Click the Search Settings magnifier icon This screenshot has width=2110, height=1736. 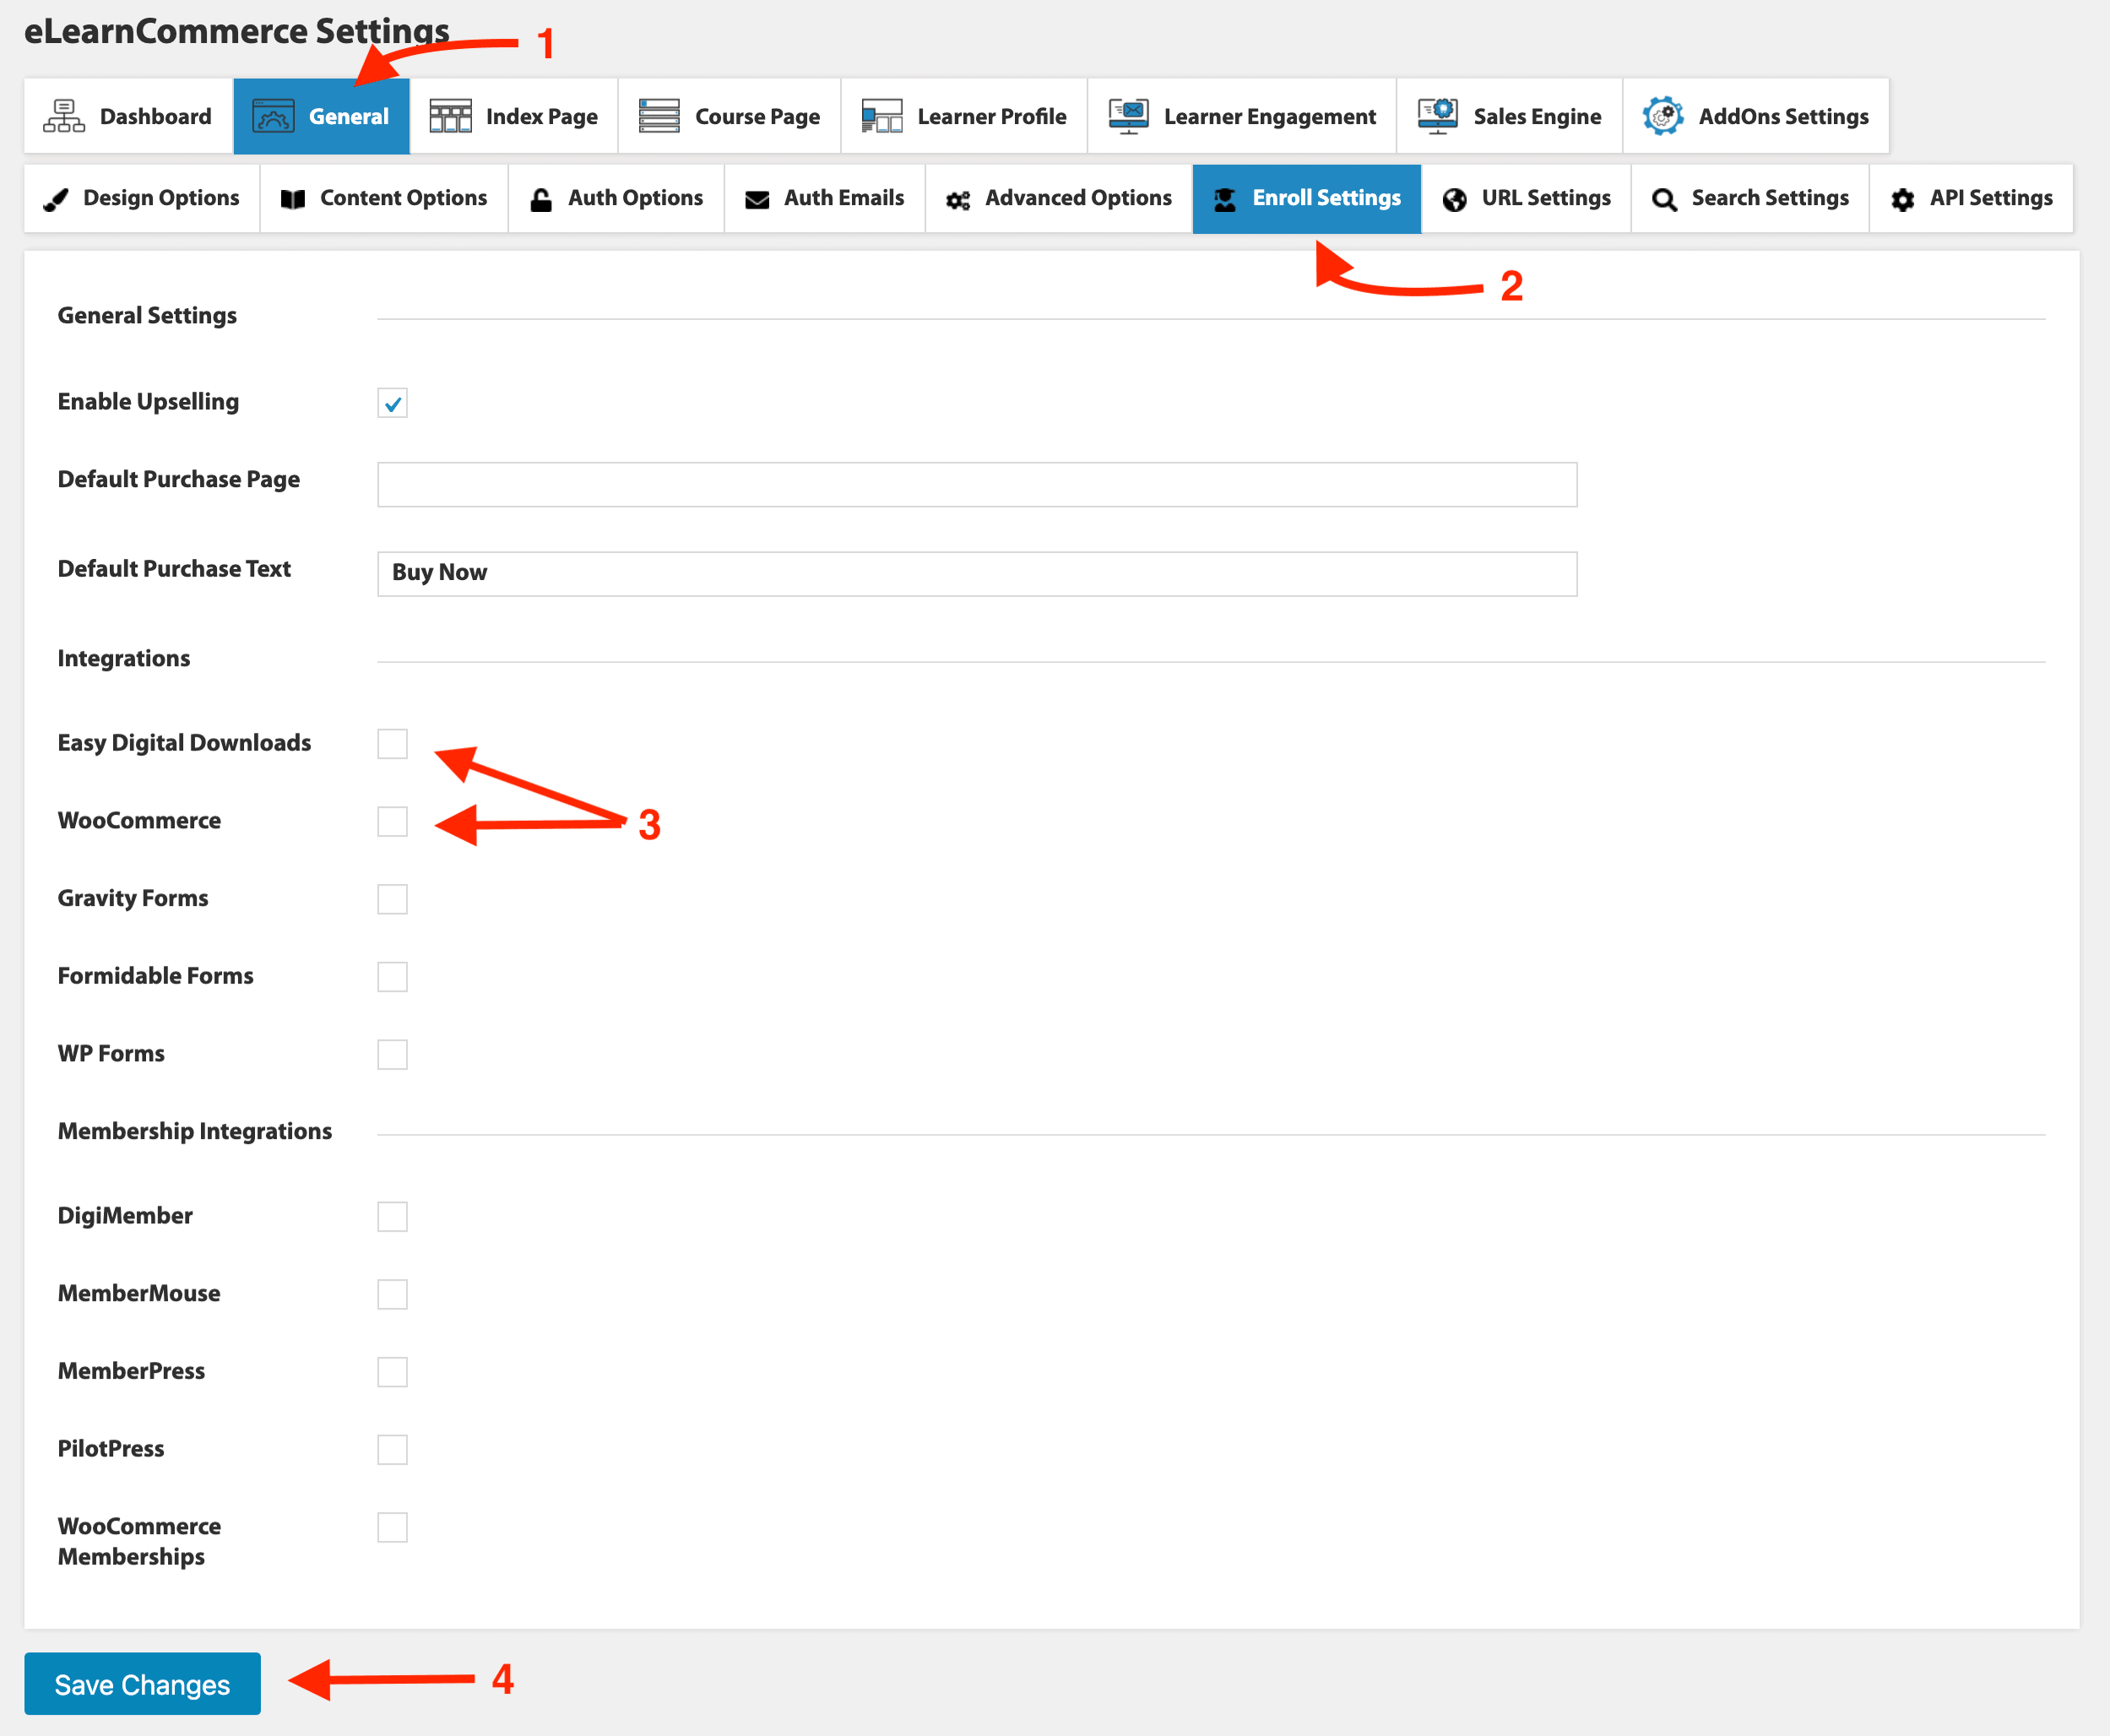coord(1664,200)
